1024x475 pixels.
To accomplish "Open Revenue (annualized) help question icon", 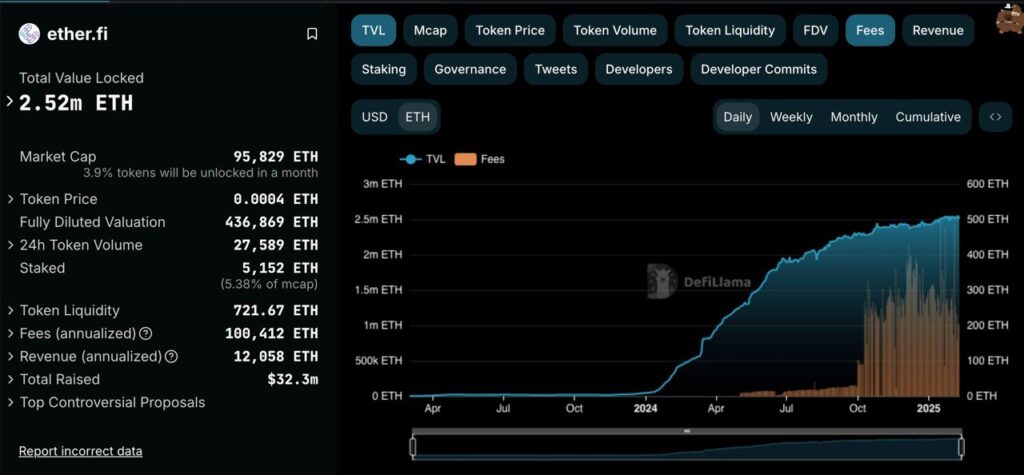I will tap(171, 357).
